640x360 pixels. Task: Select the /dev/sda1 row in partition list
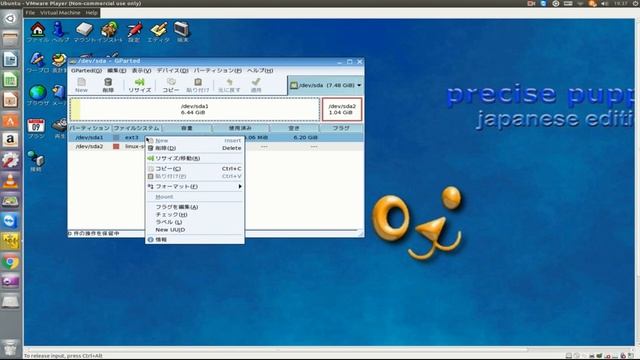click(216, 138)
